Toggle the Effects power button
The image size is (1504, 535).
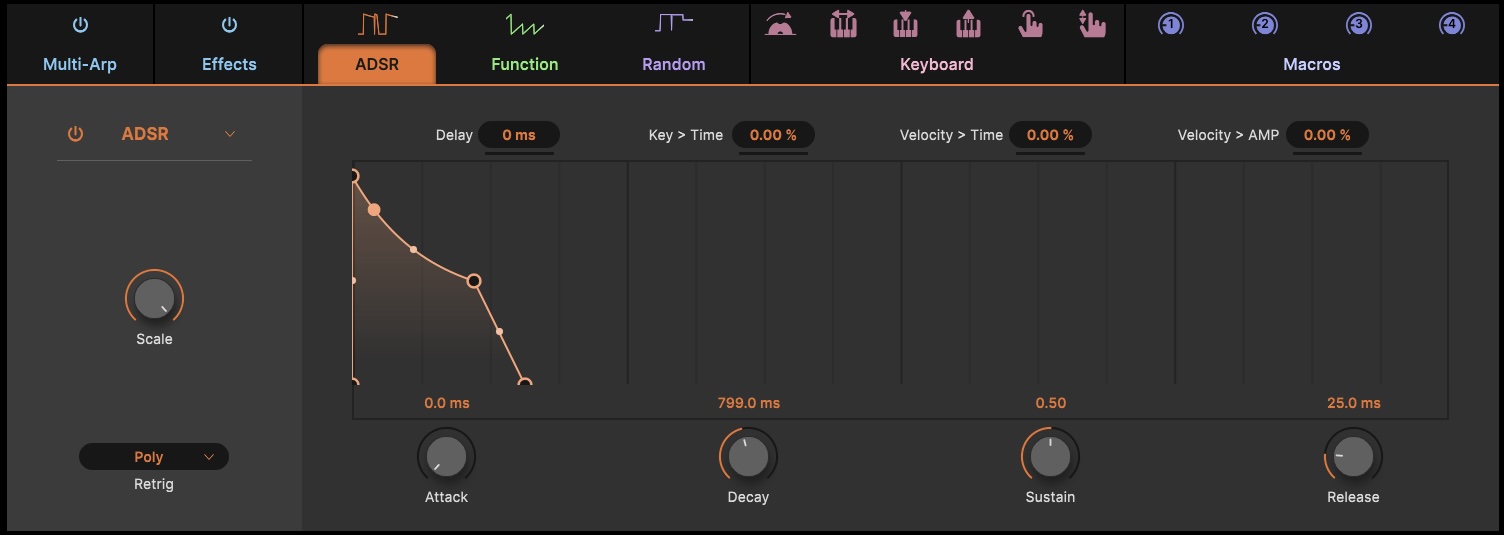[x=229, y=25]
